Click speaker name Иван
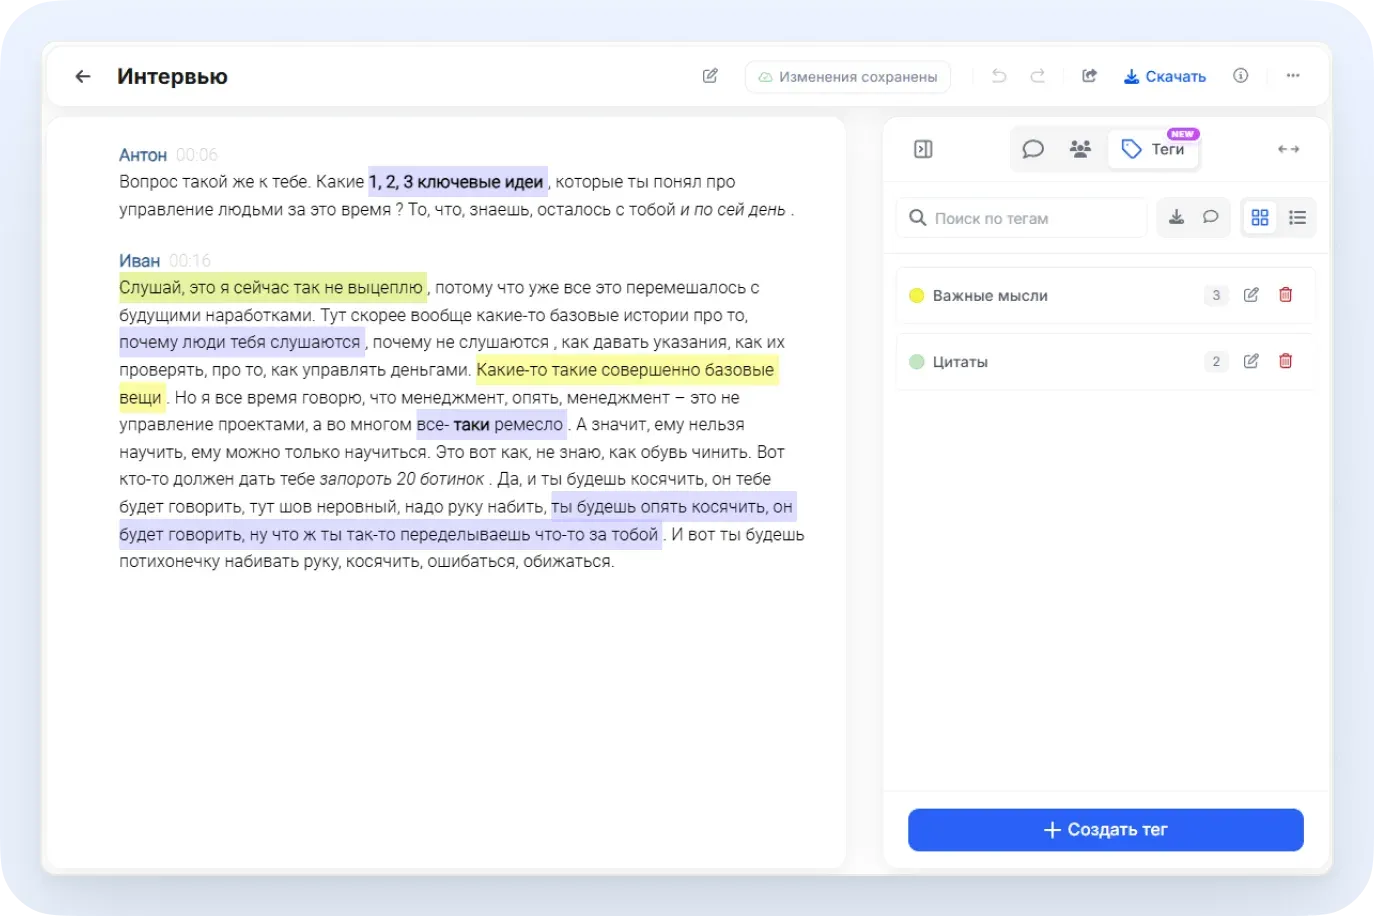Image resolution: width=1374 pixels, height=916 pixels. coord(139,261)
